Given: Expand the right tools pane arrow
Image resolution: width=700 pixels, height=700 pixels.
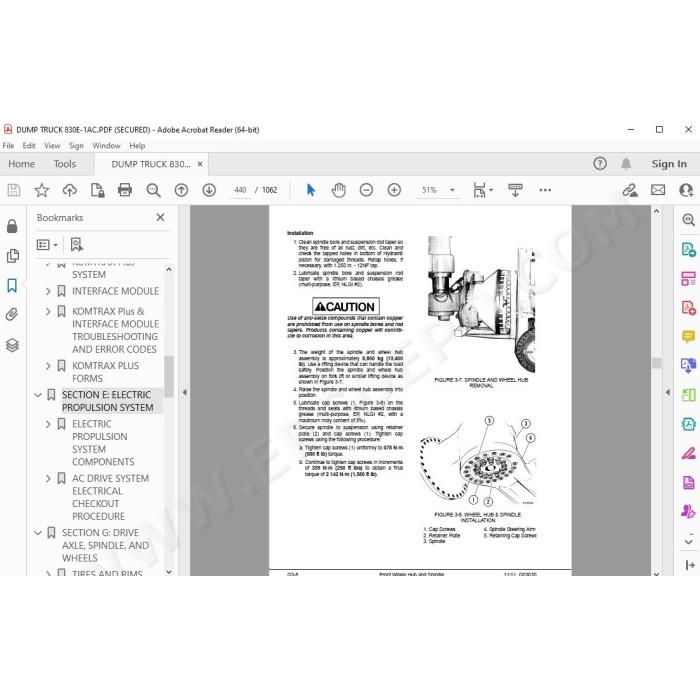Looking at the screenshot, I should coord(667,392).
